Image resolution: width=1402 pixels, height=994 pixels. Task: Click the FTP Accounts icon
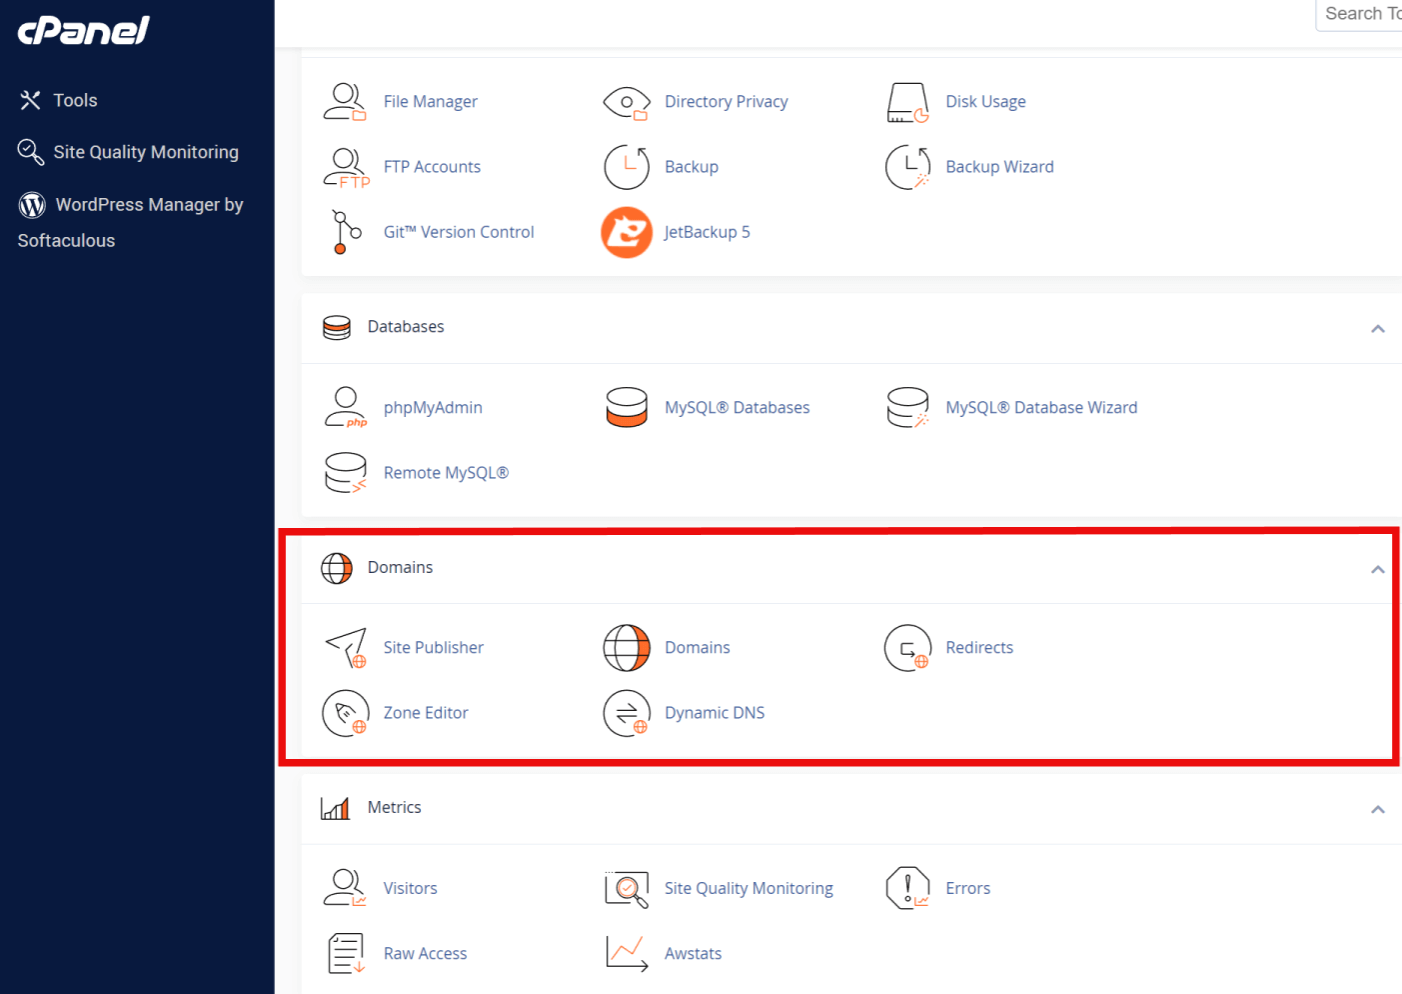pos(346,167)
